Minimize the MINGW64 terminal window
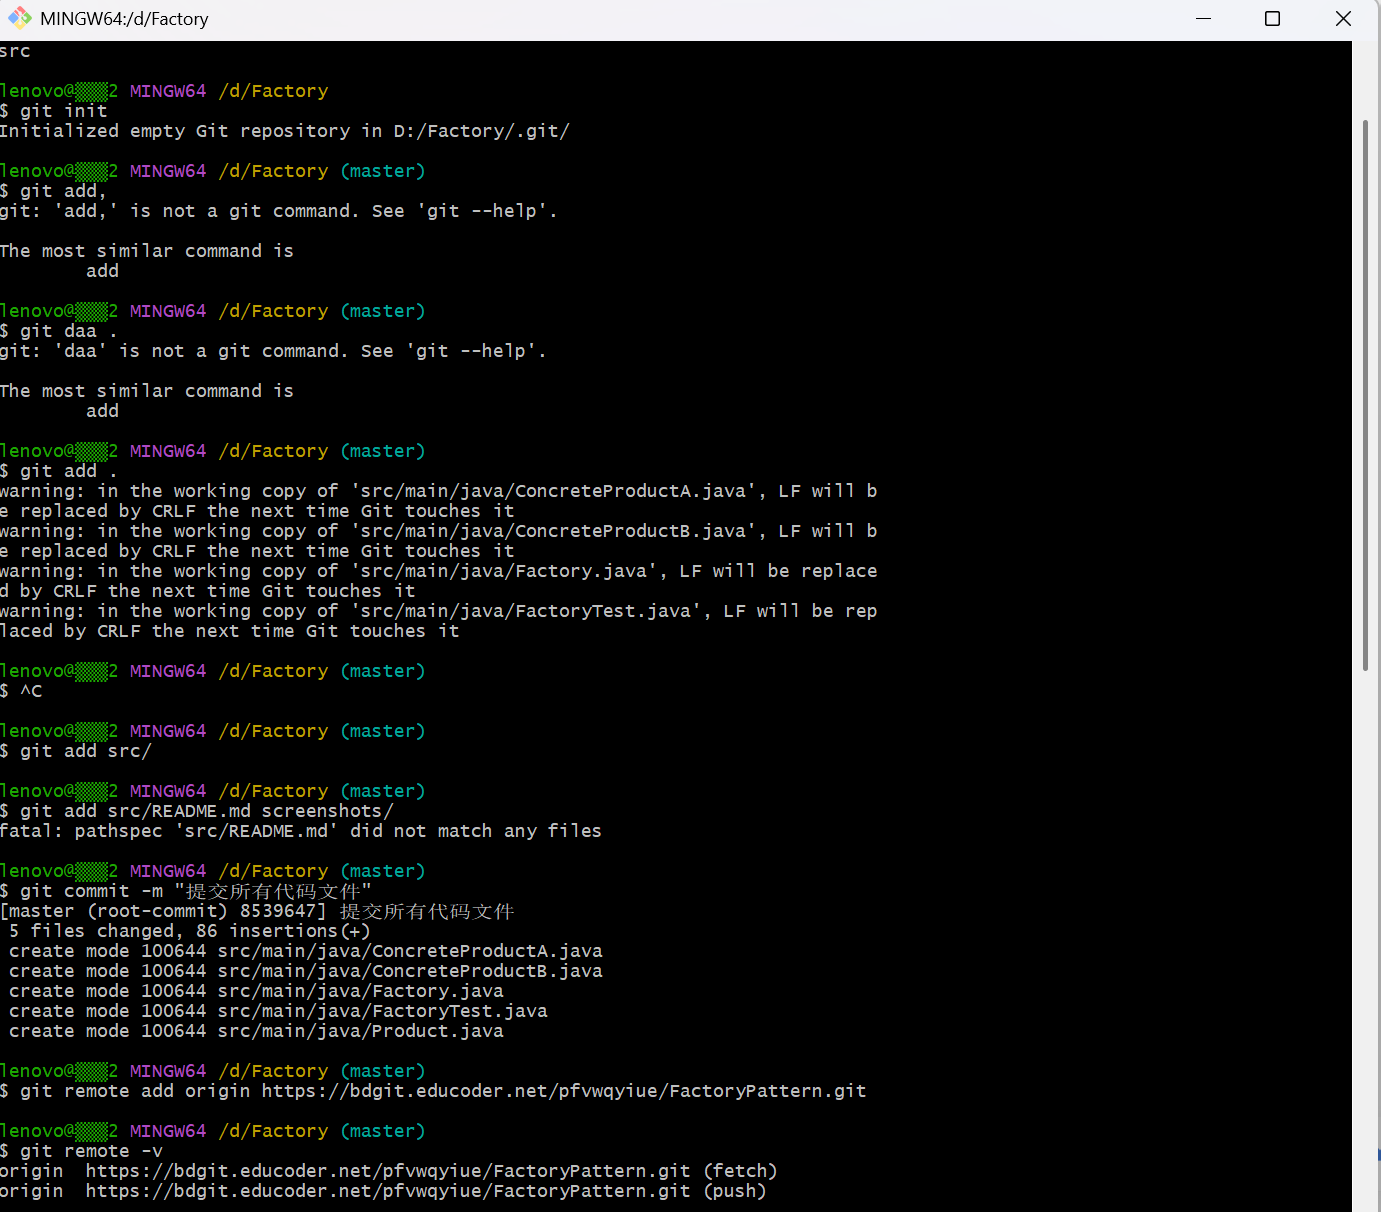This screenshot has width=1381, height=1212. [x=1203, y=19]
